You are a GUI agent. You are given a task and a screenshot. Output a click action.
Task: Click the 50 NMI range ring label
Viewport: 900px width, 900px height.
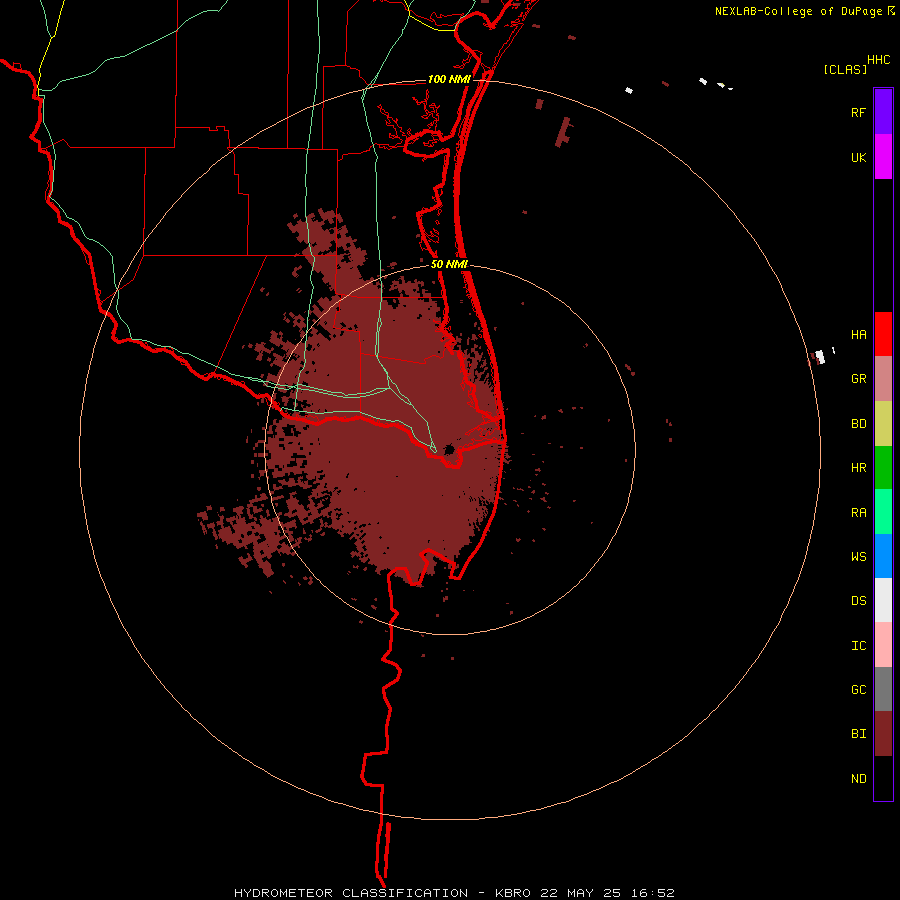pyautogui.click(x=449, y=264)
